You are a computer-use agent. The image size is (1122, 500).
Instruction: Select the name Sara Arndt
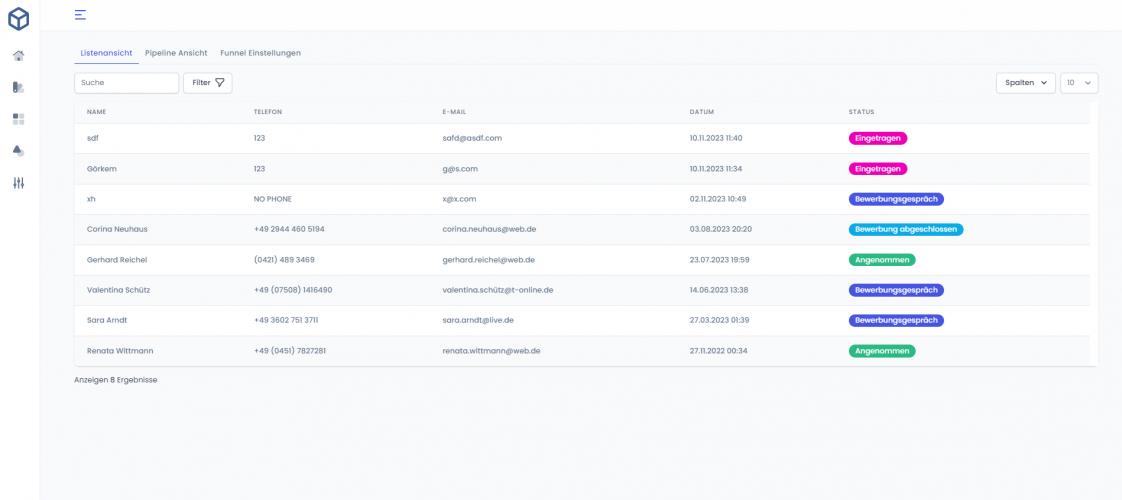pyautogui.click(x=107, y=320)
